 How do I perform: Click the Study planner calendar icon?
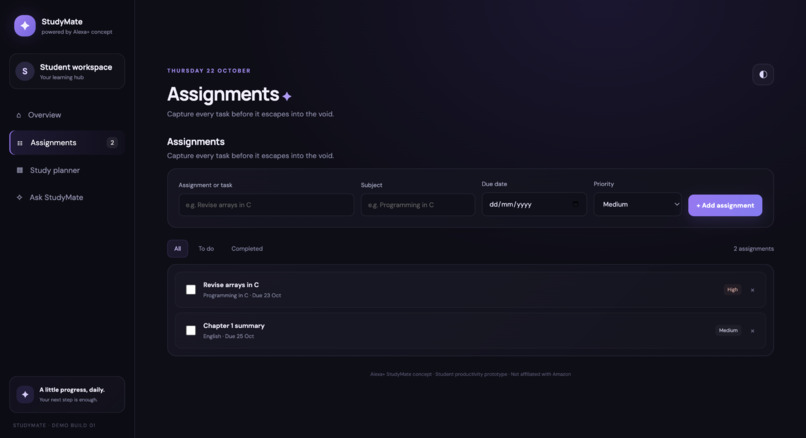[x=20, y=170]
